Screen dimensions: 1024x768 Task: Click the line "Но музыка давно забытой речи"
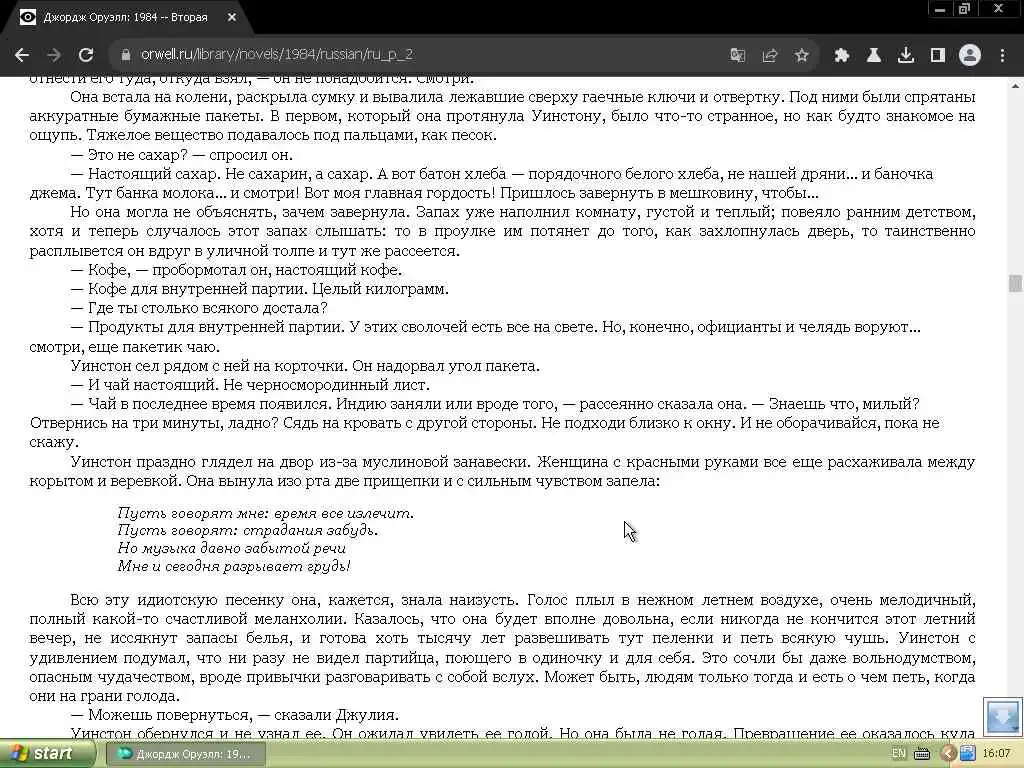tap(231, 549)
